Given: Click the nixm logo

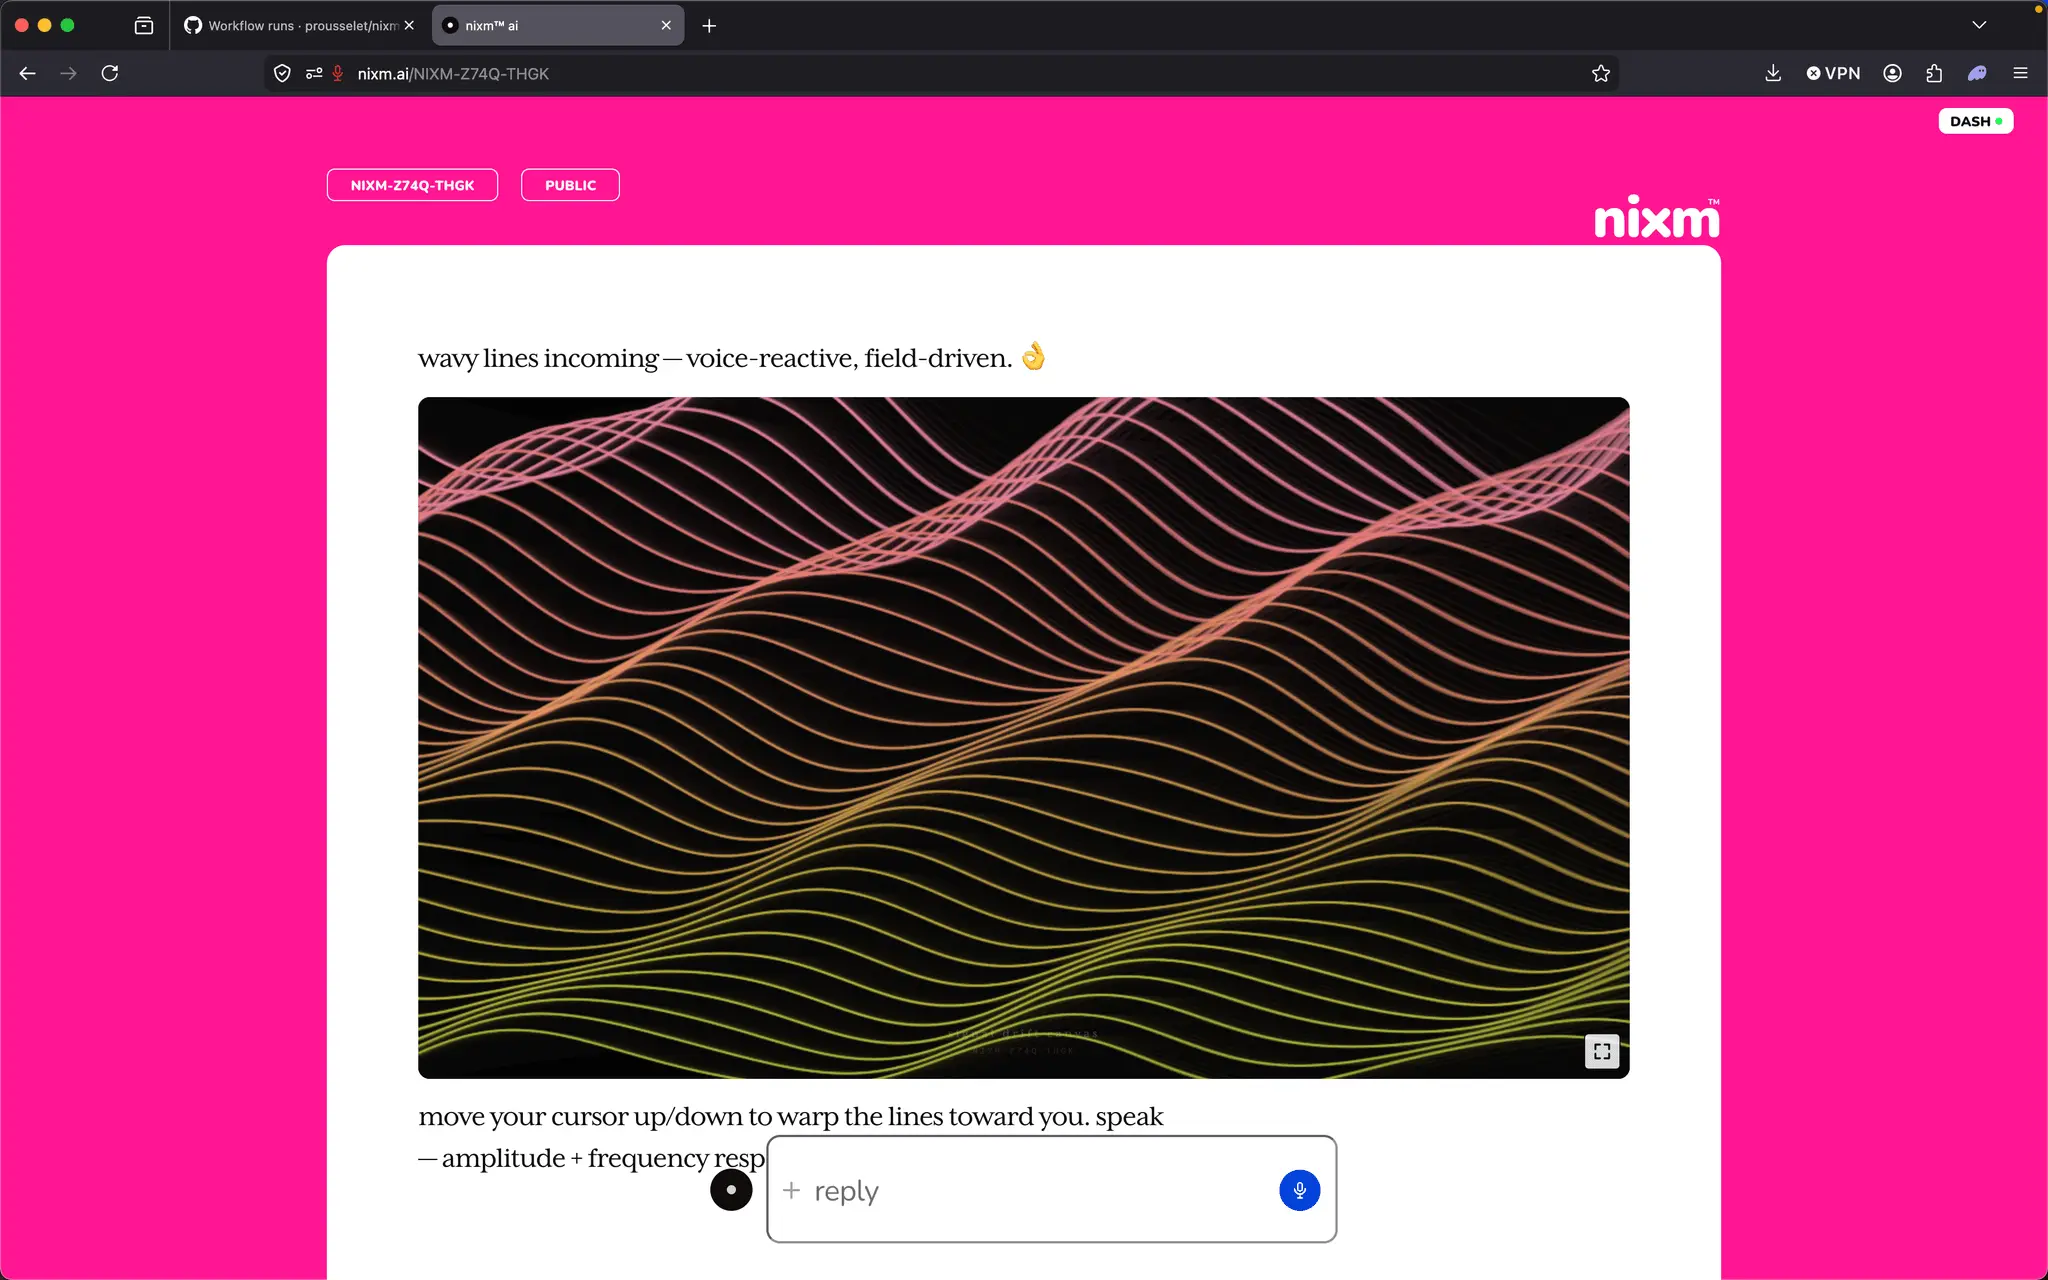Looking at the screenshot, I should (x=1656, y=217).
